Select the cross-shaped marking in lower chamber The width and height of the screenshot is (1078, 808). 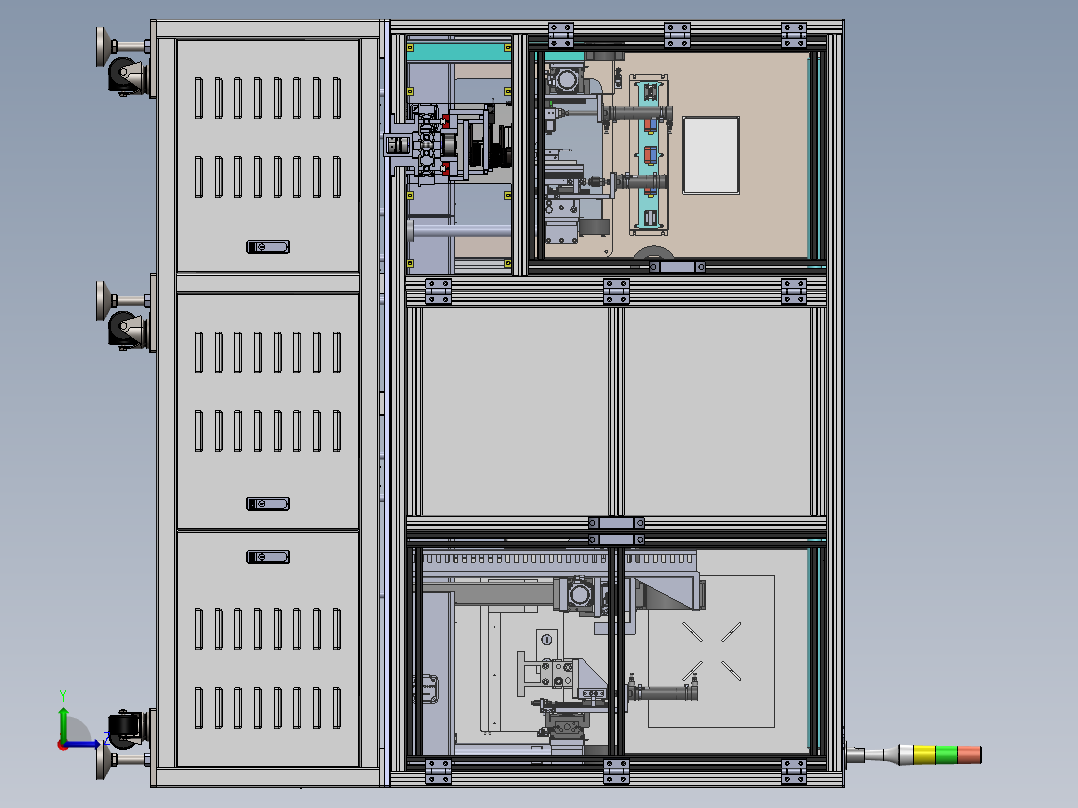pos(712,651)
